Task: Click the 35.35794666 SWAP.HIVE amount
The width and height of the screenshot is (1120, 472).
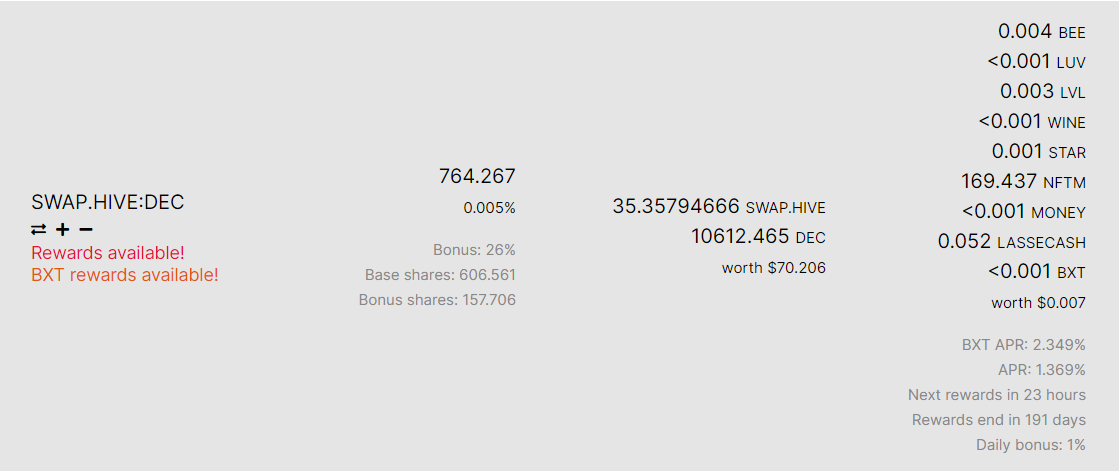Action: (719, 207)
